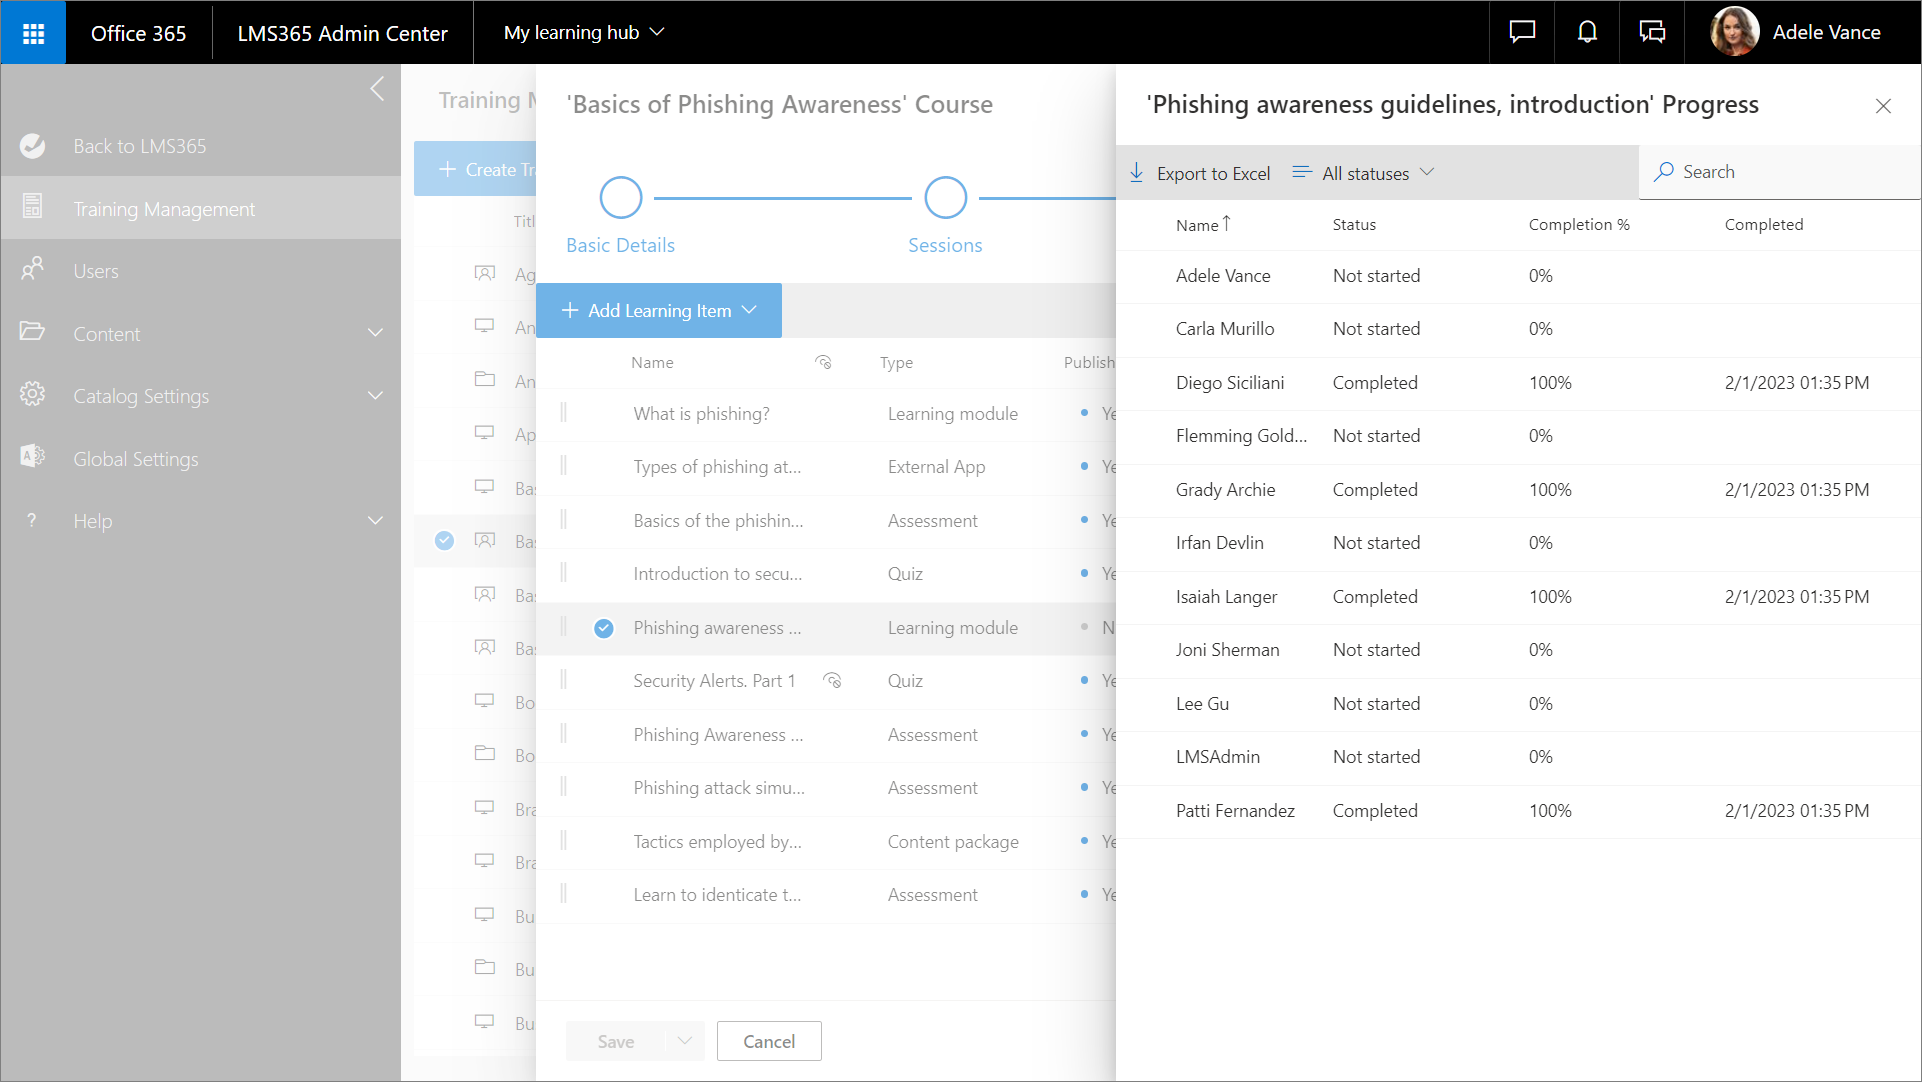The width and height of the screenshot is (1922, 1082).
Task: Click the chat bubble icon in header
Action: click(1522, 32)
